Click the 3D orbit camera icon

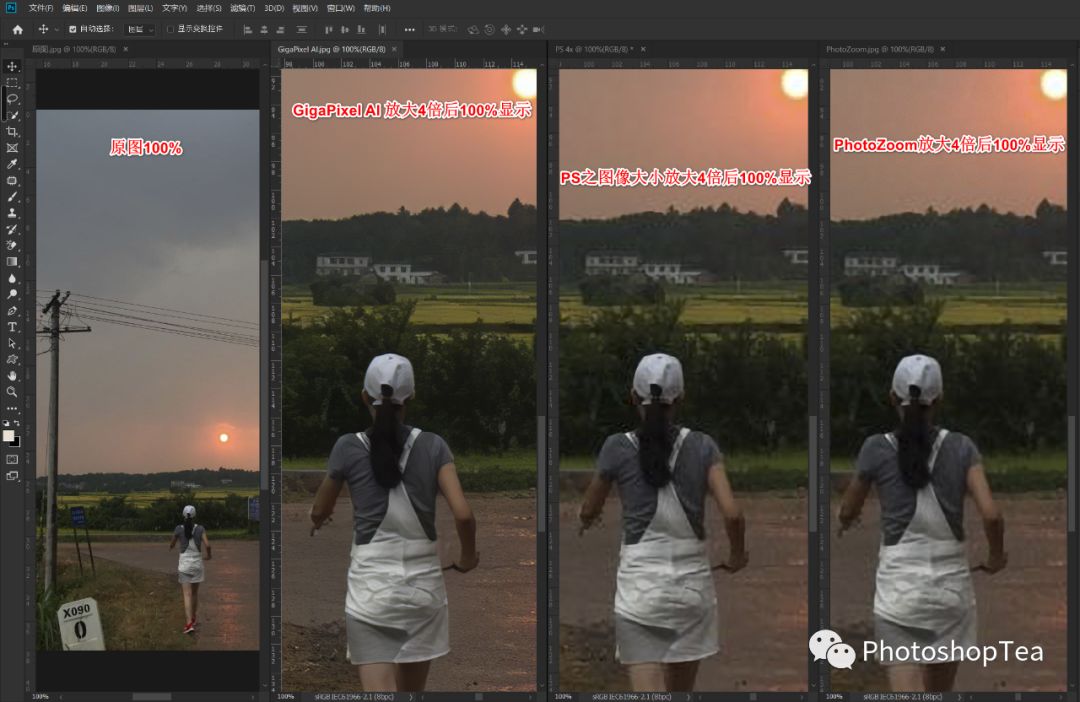tap(473, 30)
